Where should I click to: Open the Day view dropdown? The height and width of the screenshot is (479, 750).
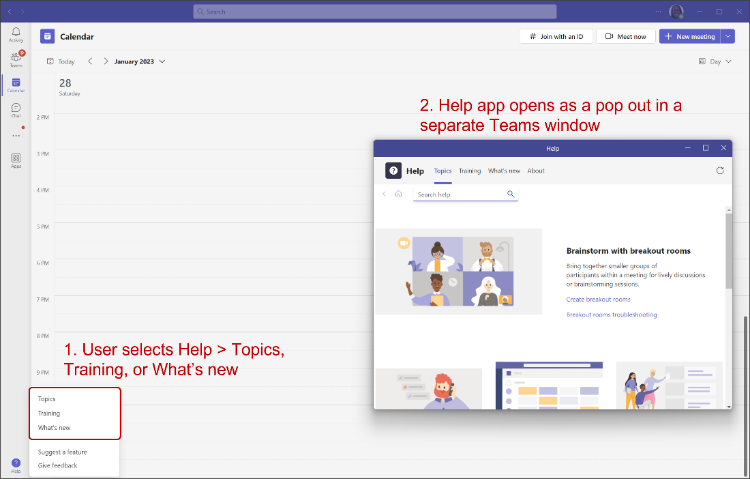click(715, 61)
